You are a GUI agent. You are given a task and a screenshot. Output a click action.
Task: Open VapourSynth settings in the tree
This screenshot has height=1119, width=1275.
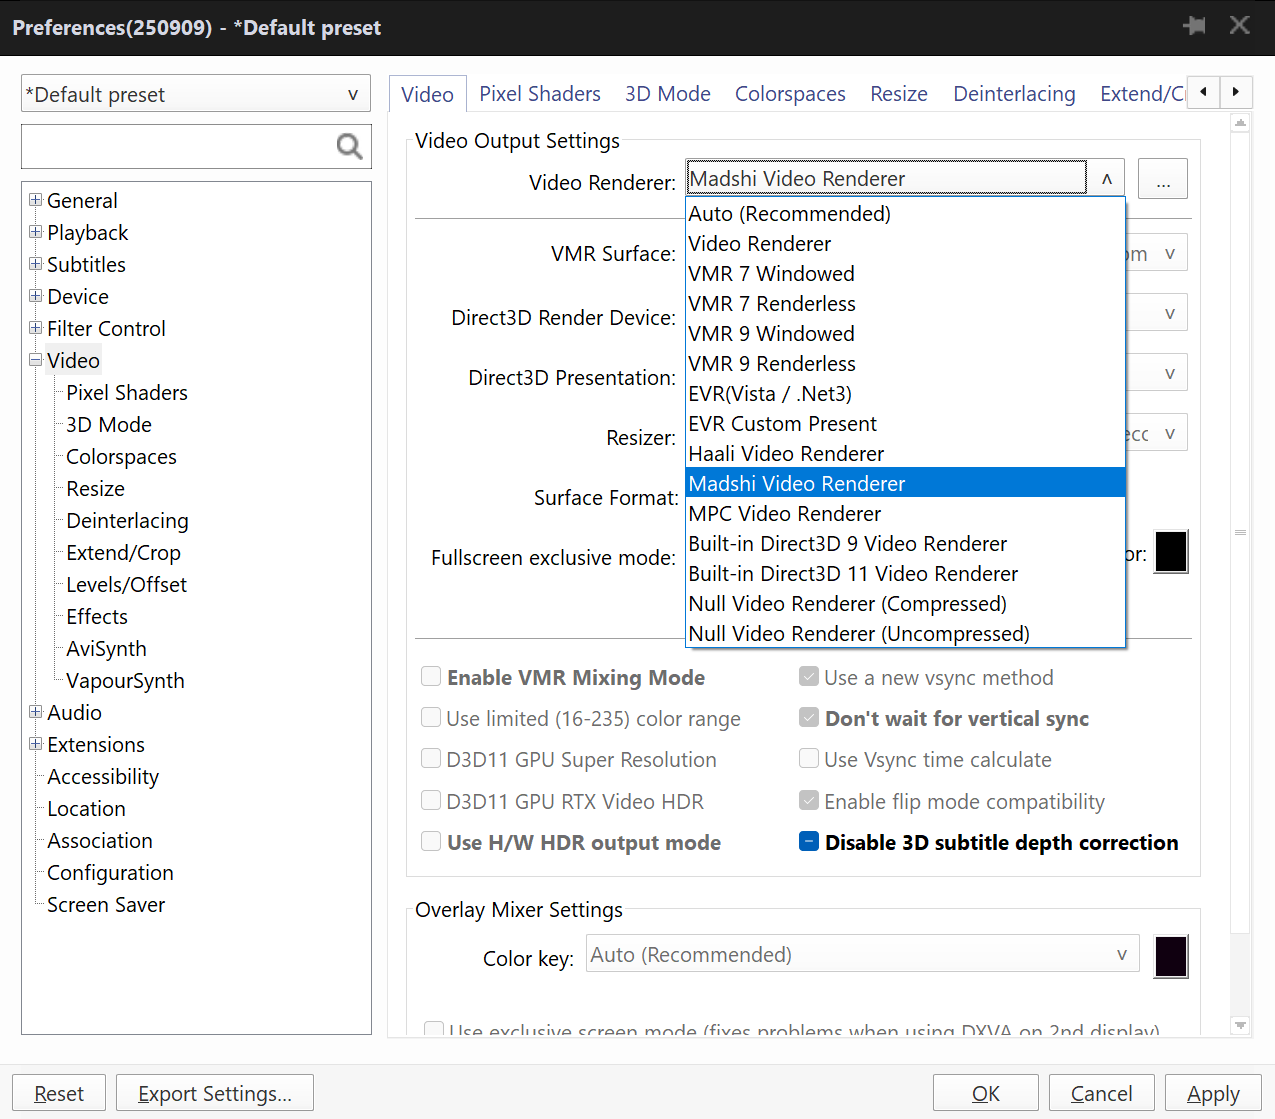[125, 680]
